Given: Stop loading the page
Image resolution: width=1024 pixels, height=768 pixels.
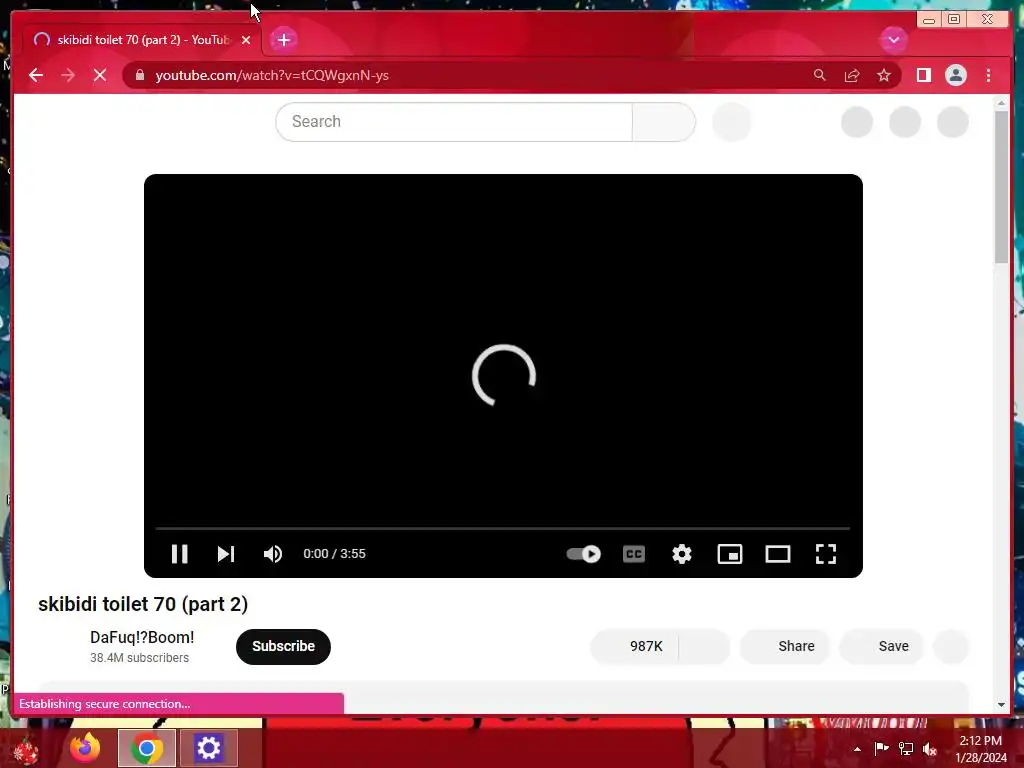Looking at the screenshot, I should click(100, 75).
